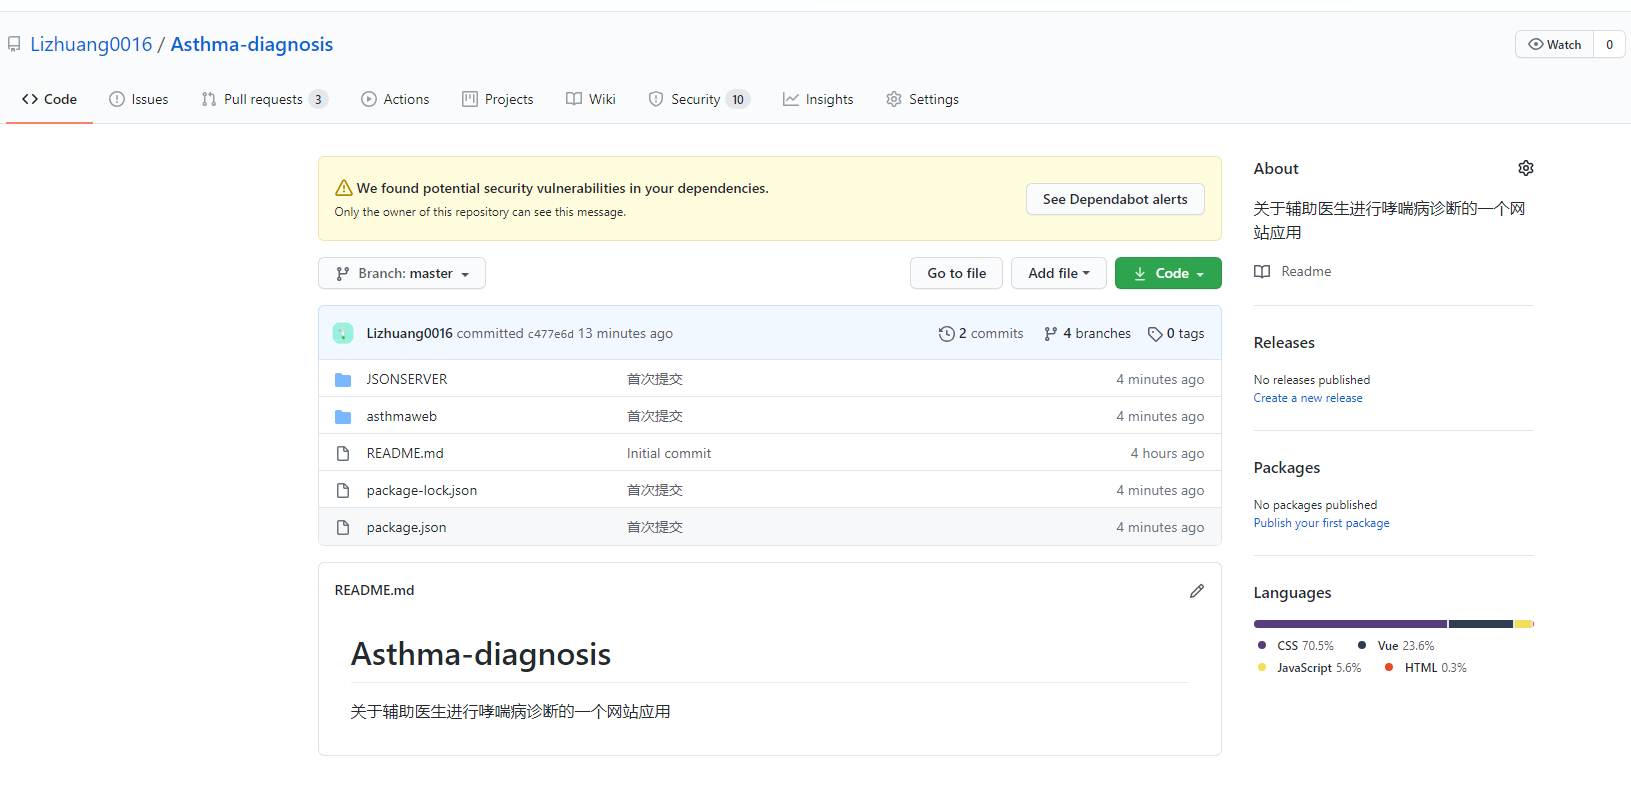
Task: Switch to the Code tab
Action: click(x=49, y=99)
